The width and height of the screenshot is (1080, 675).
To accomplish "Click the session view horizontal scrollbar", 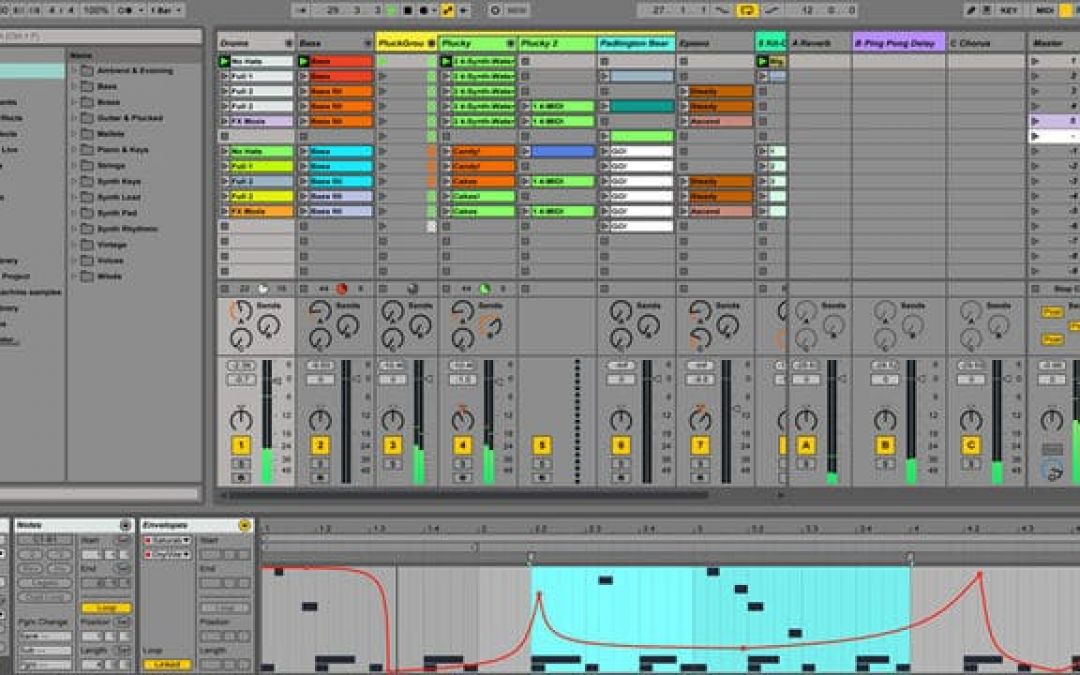I will (468, 495).
